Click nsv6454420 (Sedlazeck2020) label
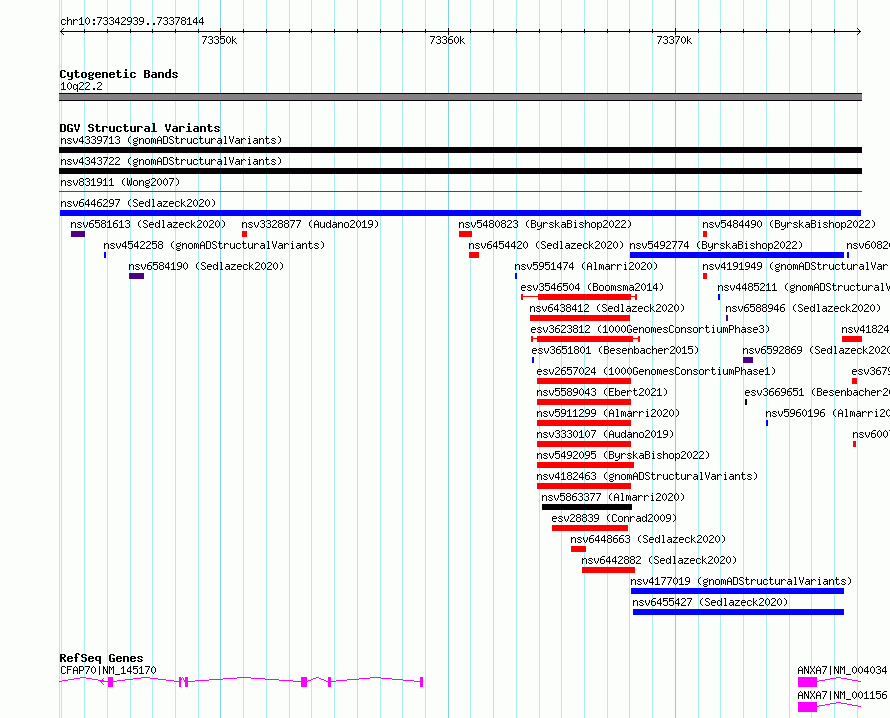Viewport: 890px width, 718px height. click(x=546, y=245)
